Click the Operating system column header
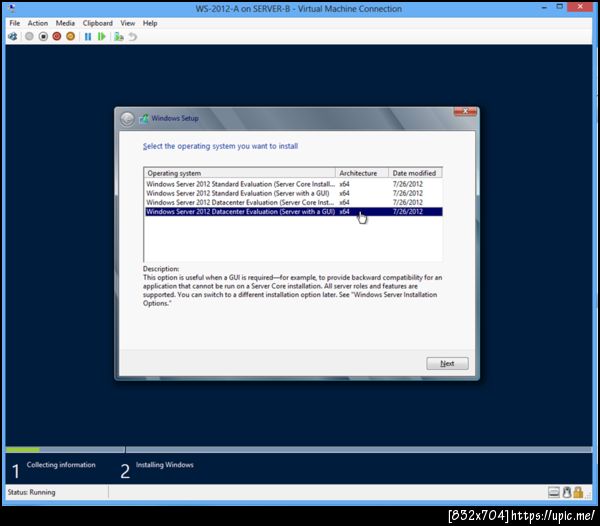 240,173
